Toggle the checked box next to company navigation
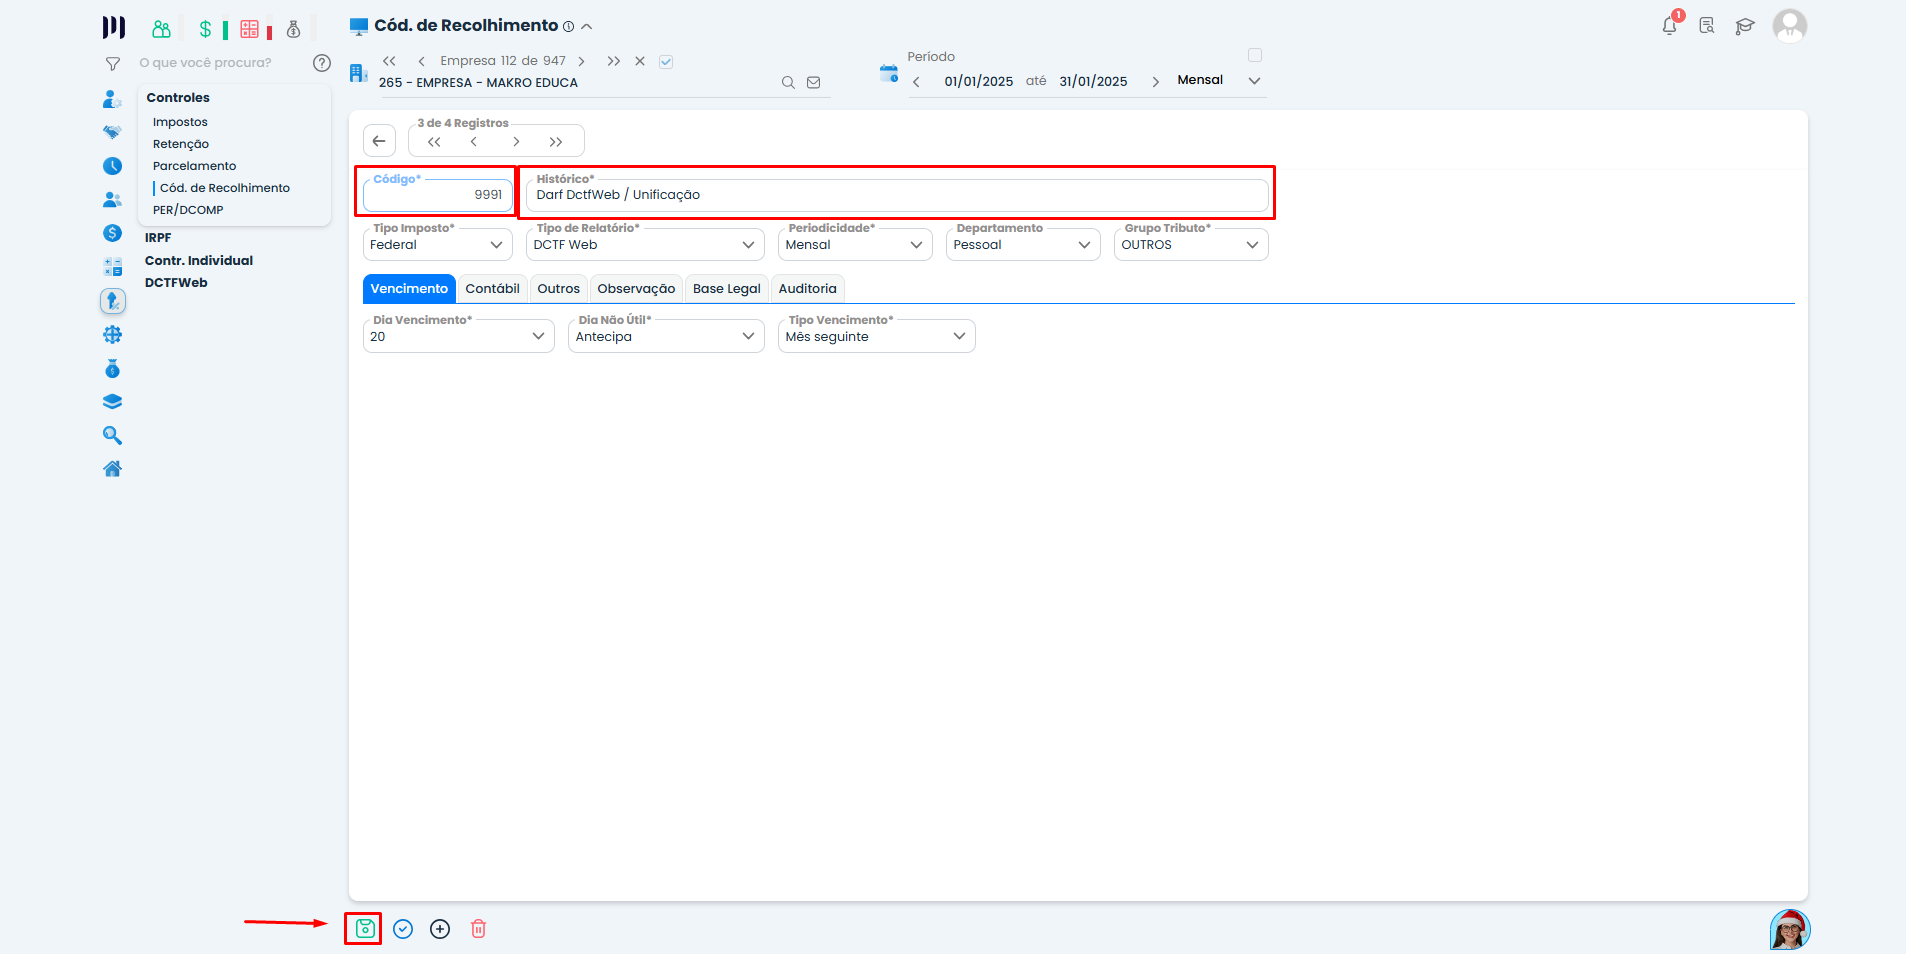Screen dimensions: 1906x954 point(666,62)
